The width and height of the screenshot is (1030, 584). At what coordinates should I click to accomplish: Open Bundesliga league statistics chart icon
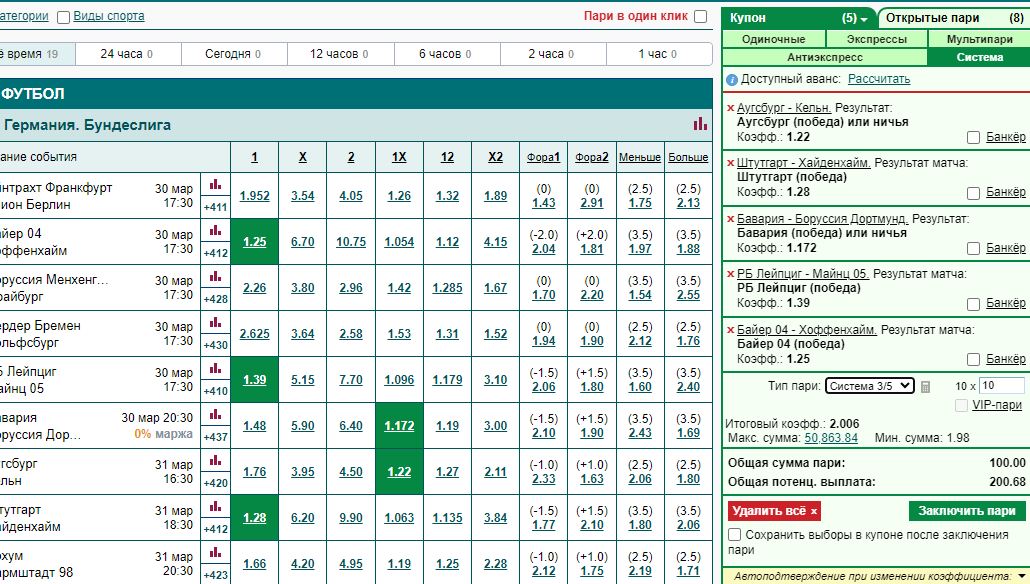coord(700,124)
